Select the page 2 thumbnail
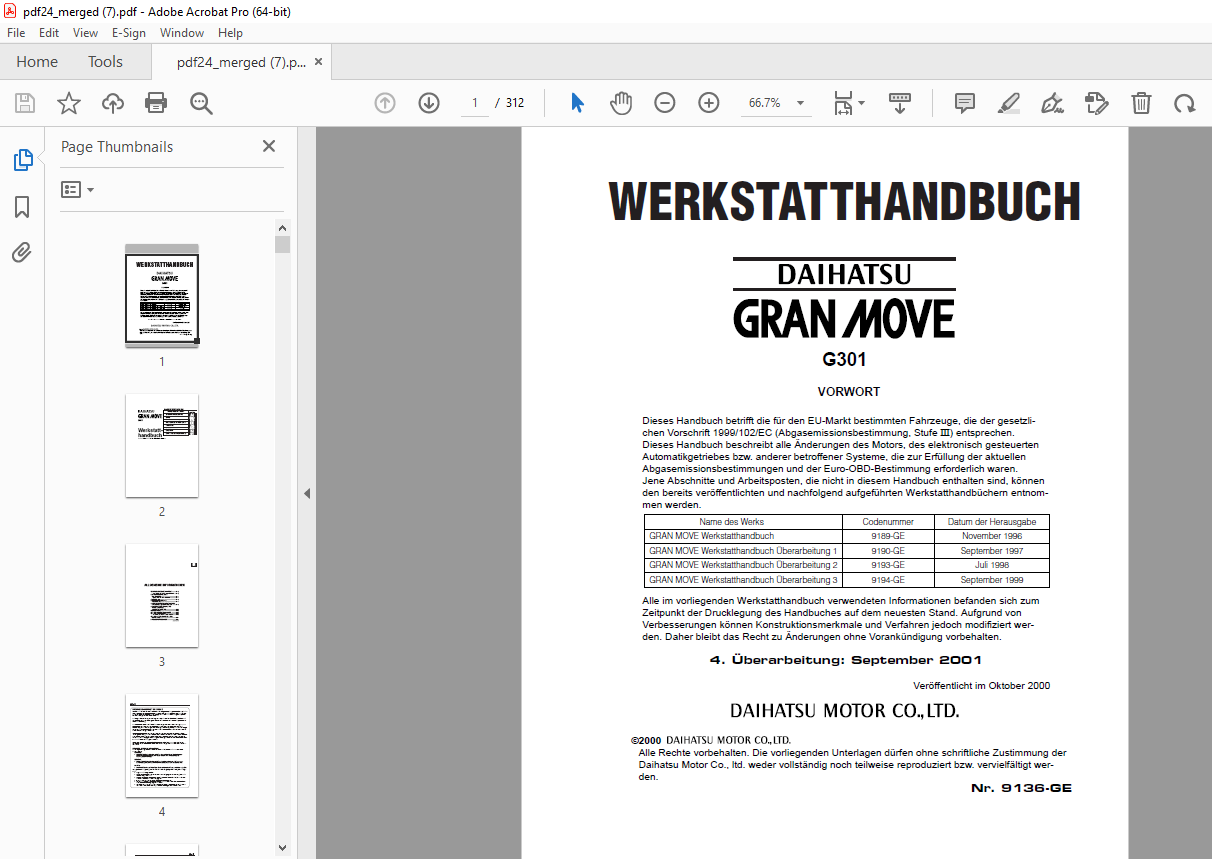Viewport: 1212px width, 859px height. point(162,446)
